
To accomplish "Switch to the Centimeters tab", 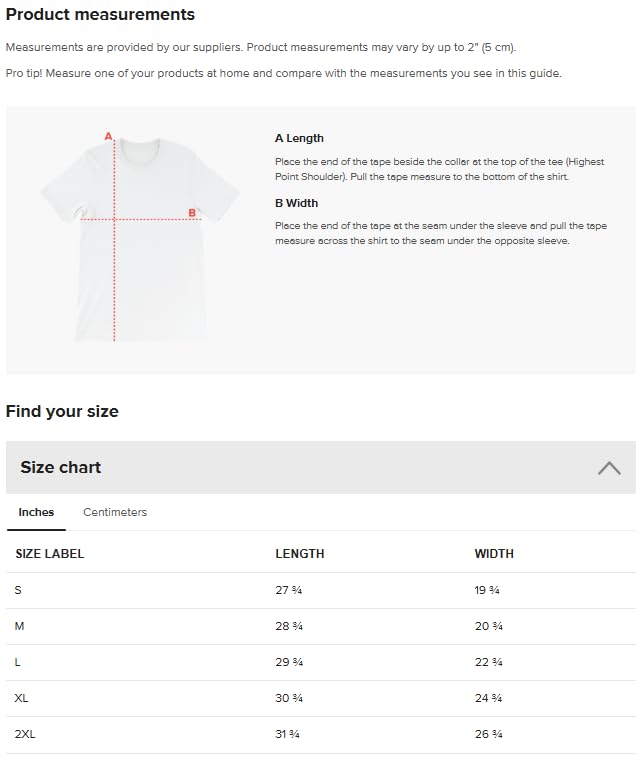I will [x=115, y=512].
